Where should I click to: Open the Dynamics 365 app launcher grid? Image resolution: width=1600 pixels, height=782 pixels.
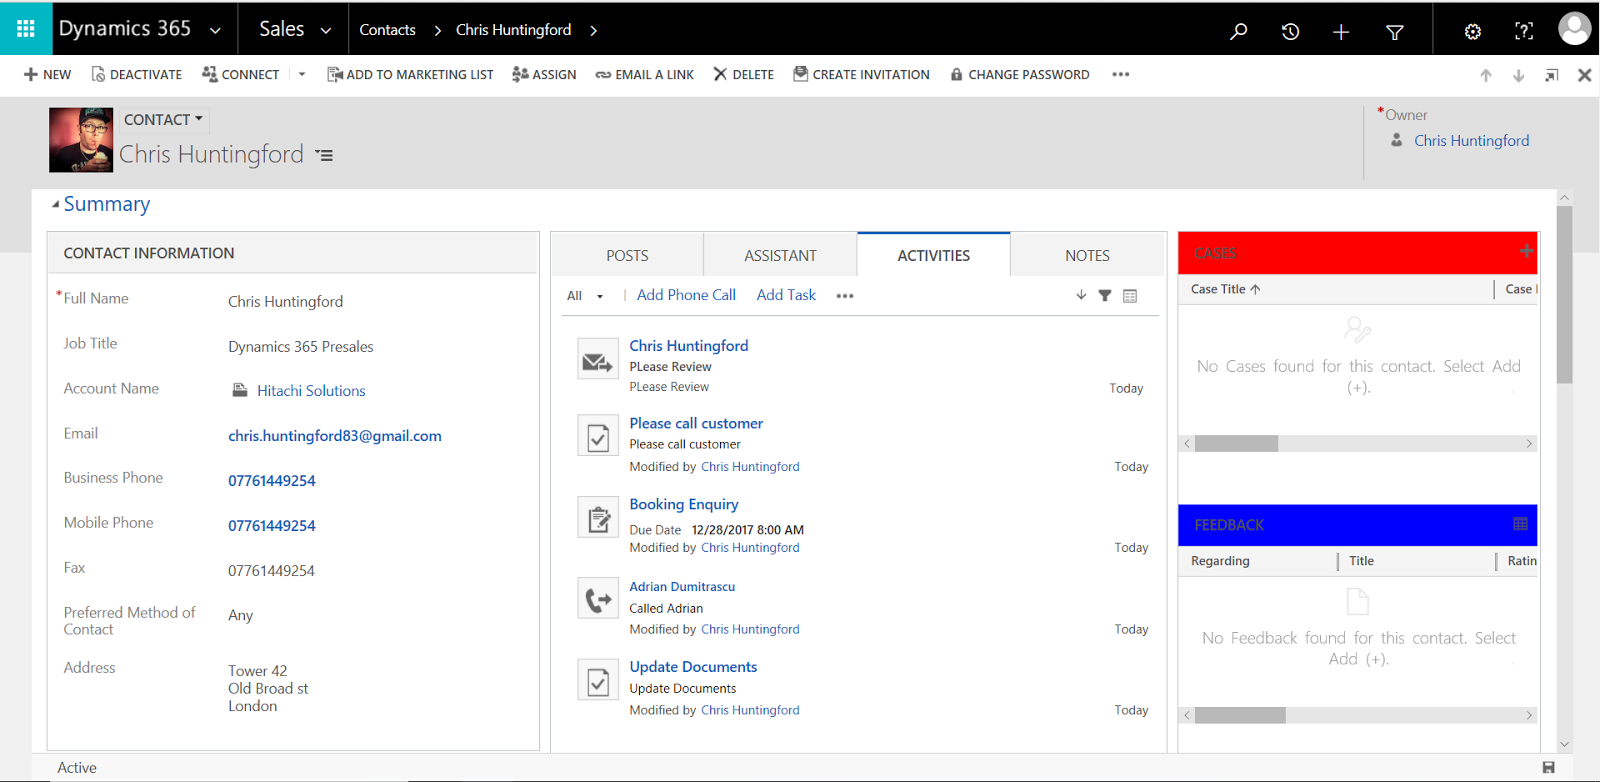pyautogui.click(x=26, y=29)
